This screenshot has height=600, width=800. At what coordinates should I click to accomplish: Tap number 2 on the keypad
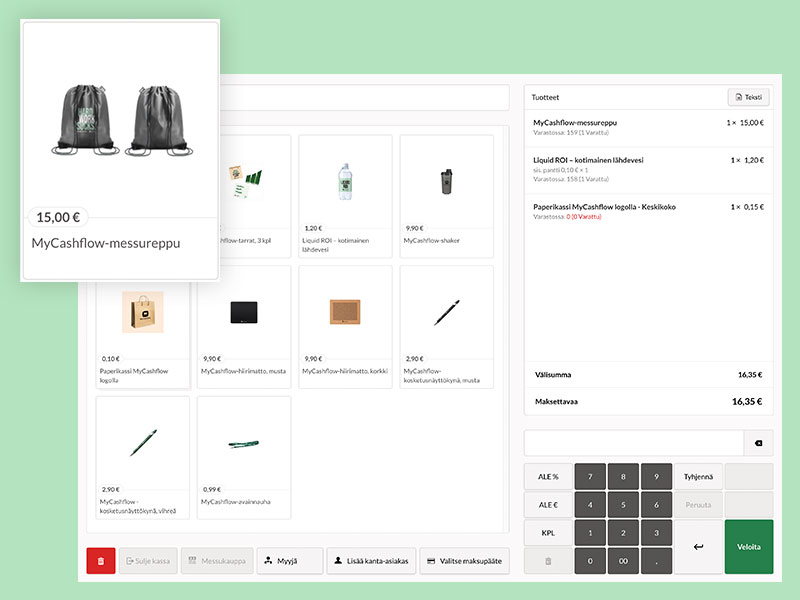623,533
